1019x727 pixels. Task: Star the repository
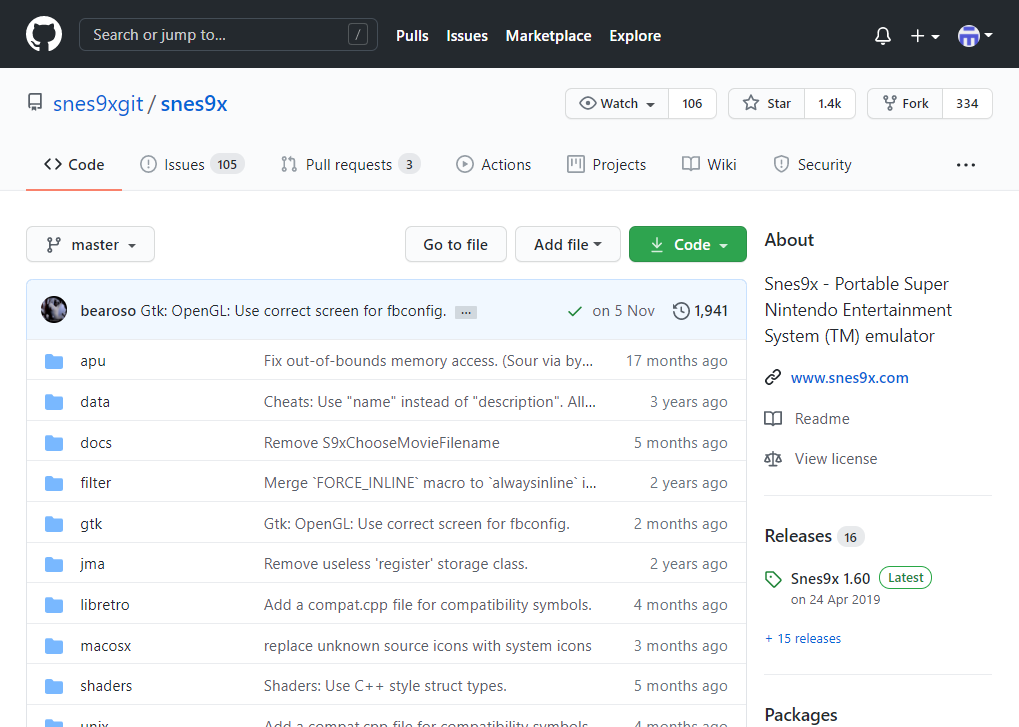(x=766, y=103)
